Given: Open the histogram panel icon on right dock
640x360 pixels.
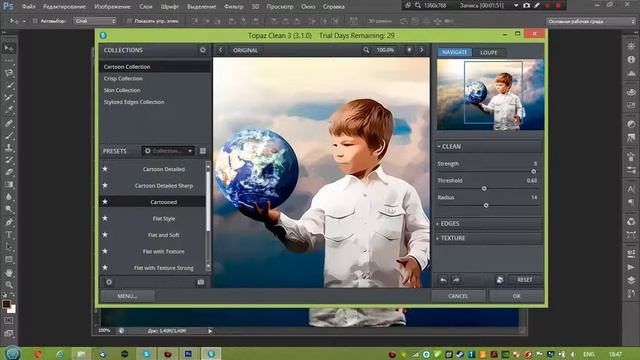Looking at the screenshot, I should [631, 74].
